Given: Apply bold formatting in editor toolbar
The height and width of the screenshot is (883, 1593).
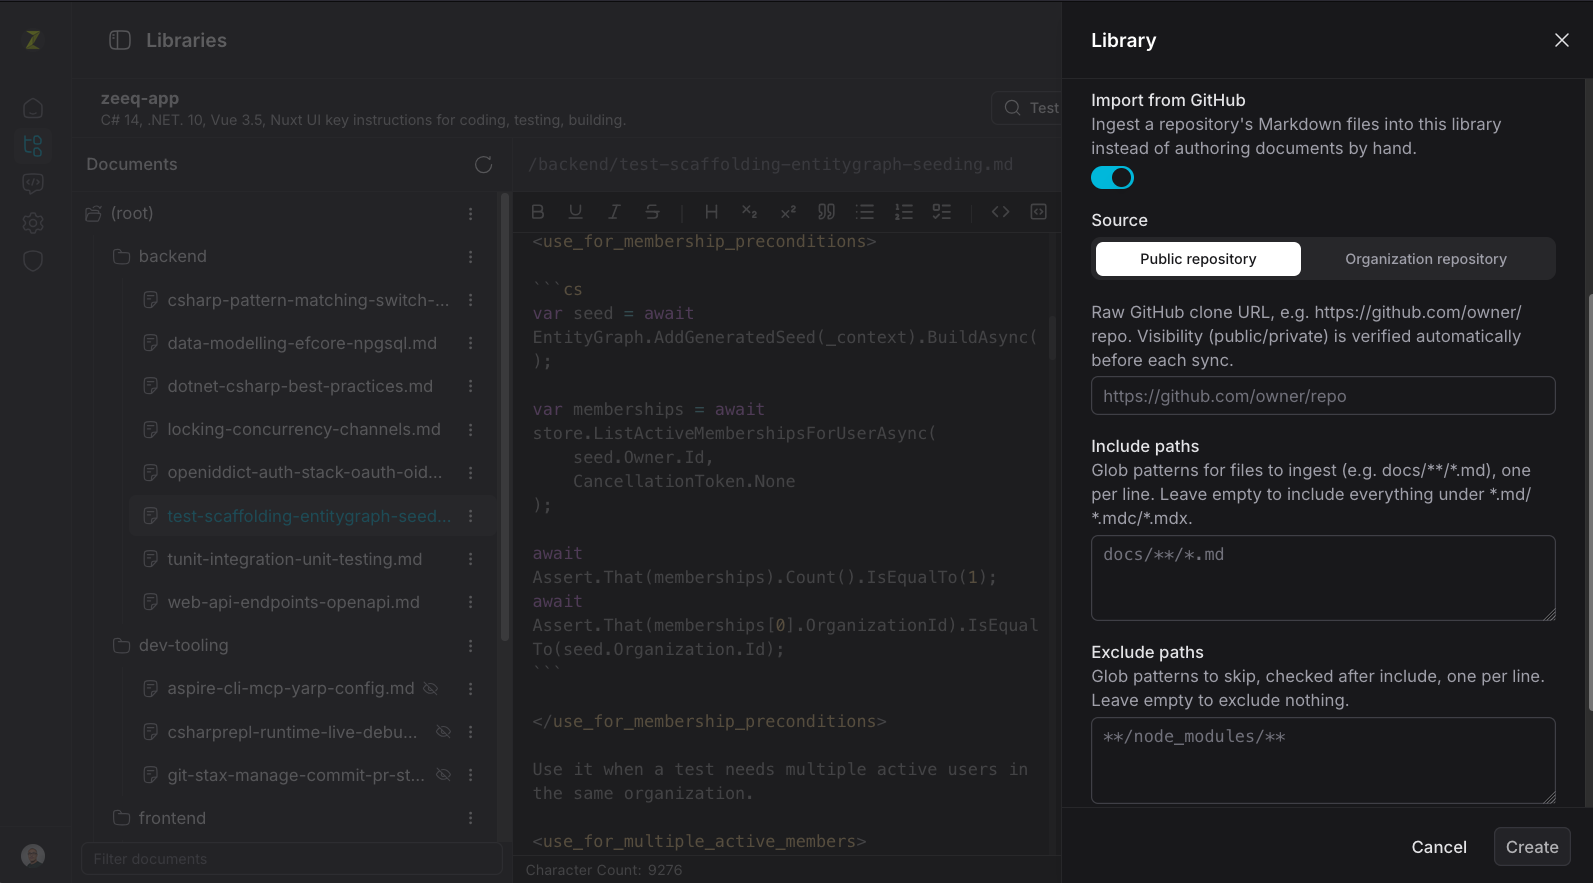Looking at the screenshot, I should (x=538, y=212).
